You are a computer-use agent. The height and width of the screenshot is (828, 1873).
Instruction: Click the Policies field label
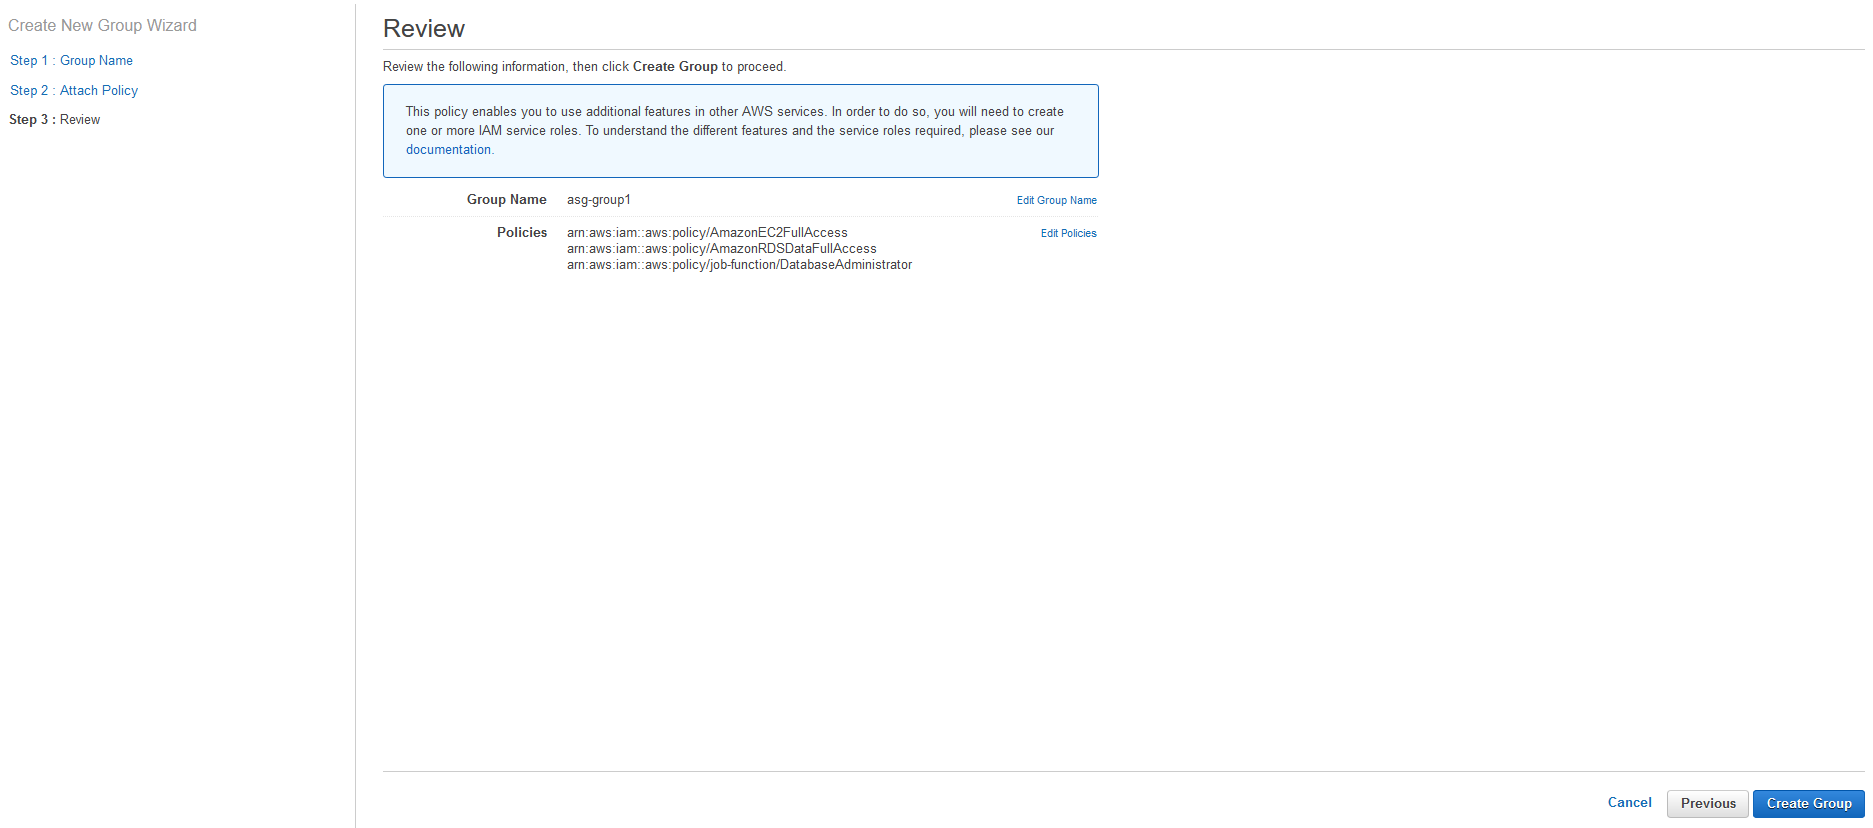pos(522,232)
